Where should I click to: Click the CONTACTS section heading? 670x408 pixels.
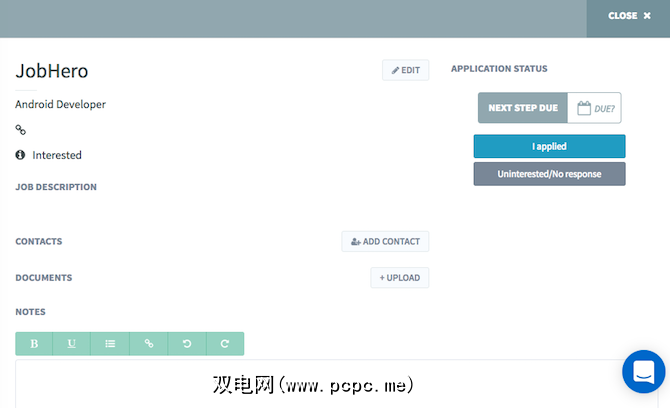pos(39,241)
